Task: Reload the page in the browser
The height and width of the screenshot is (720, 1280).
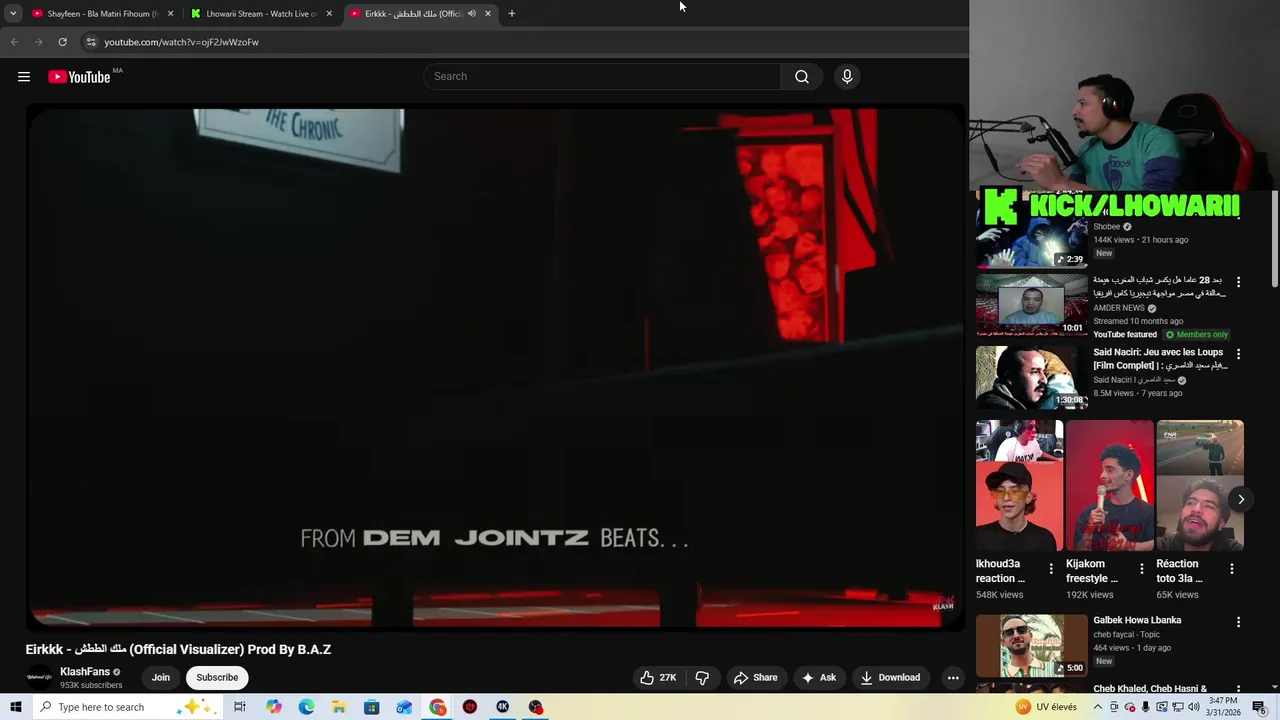Action: (x=62, y=42)
